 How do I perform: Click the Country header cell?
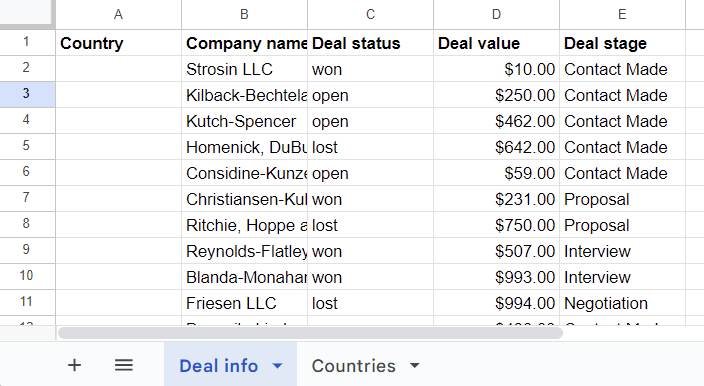(x=119, y=43)
